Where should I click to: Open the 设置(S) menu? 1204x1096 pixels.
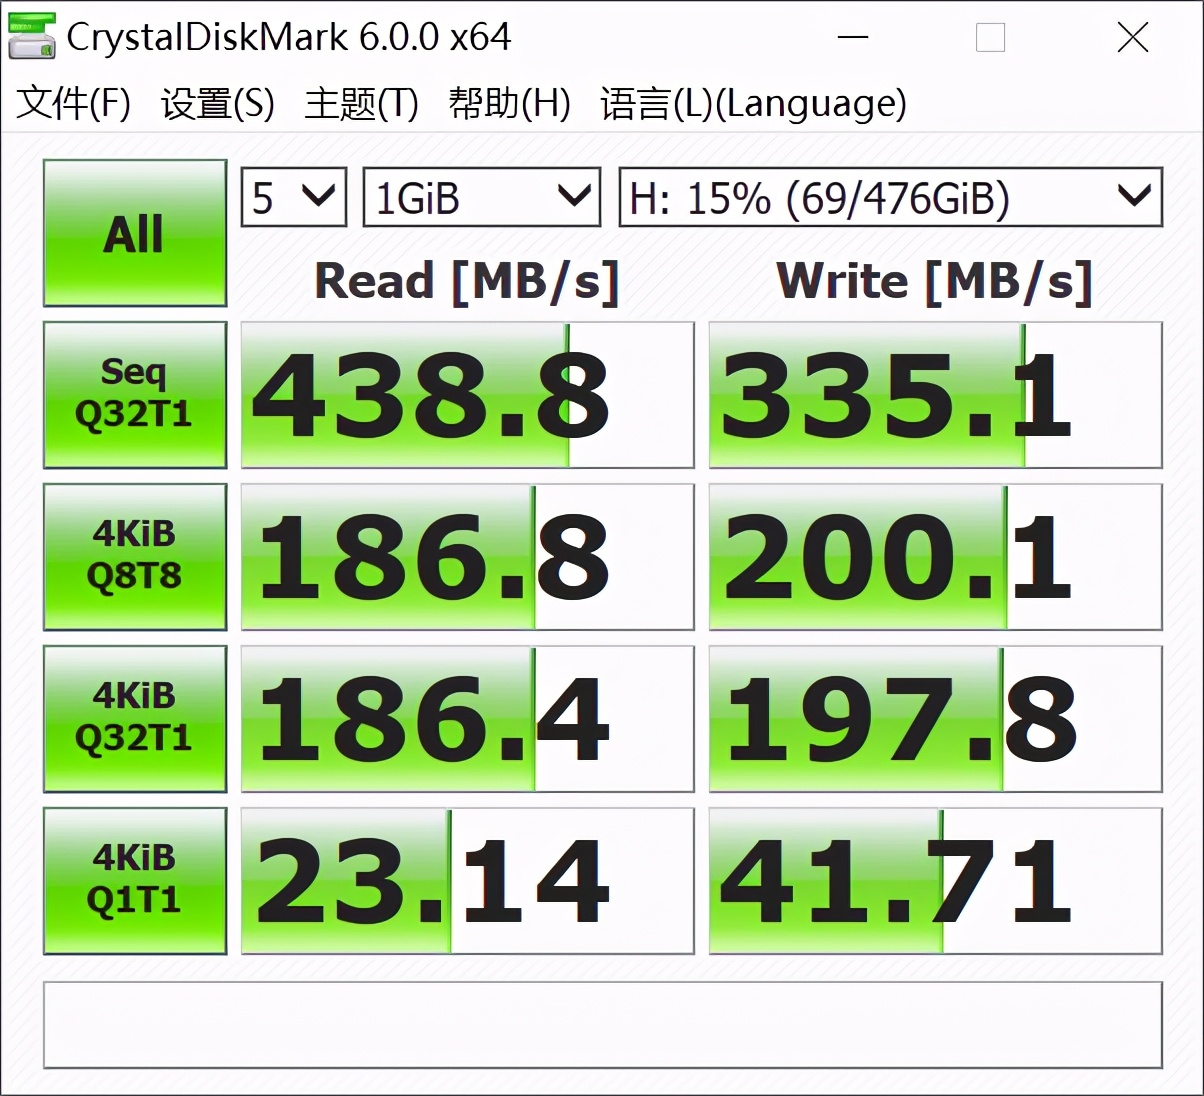coord(218,103)
